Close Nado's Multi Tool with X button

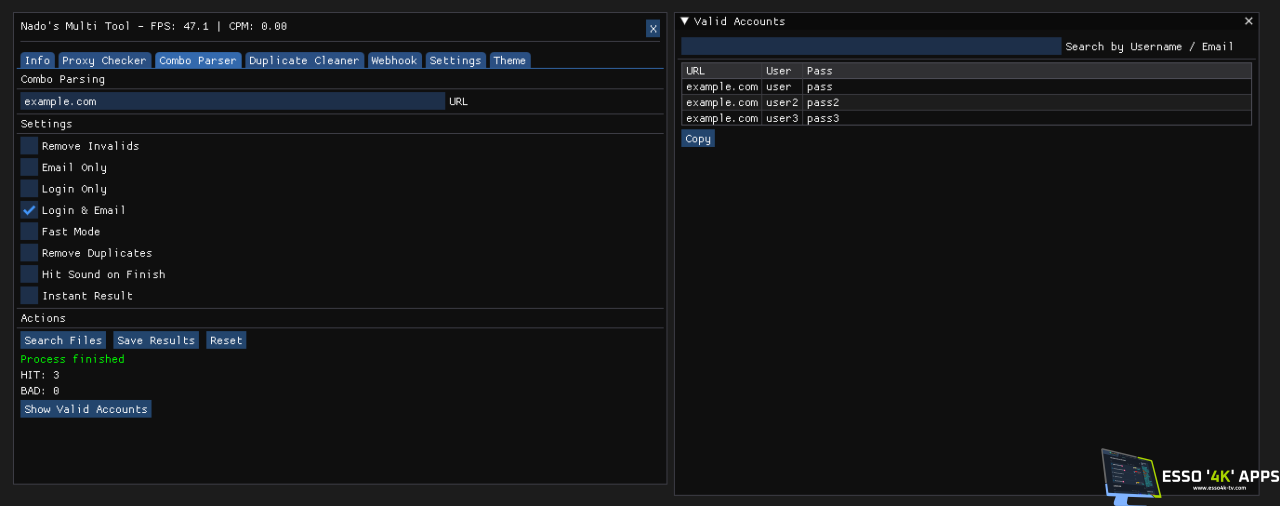click(653, 29)
